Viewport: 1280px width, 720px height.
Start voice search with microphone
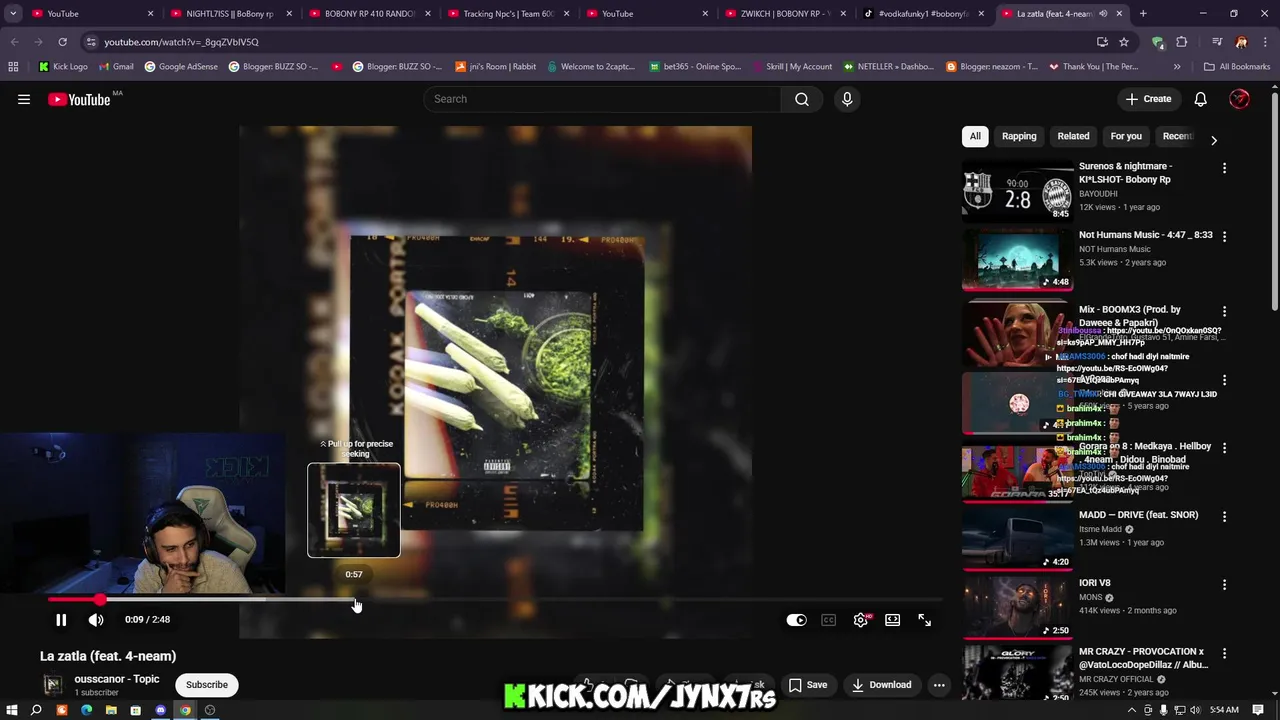point(847,99)
